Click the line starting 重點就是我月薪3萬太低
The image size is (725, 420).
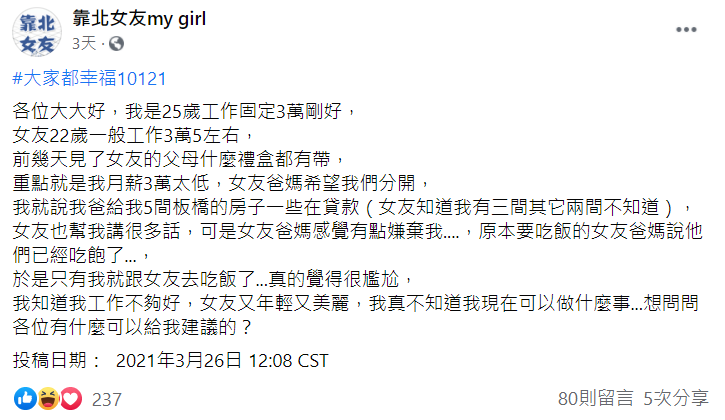[221, 183]
